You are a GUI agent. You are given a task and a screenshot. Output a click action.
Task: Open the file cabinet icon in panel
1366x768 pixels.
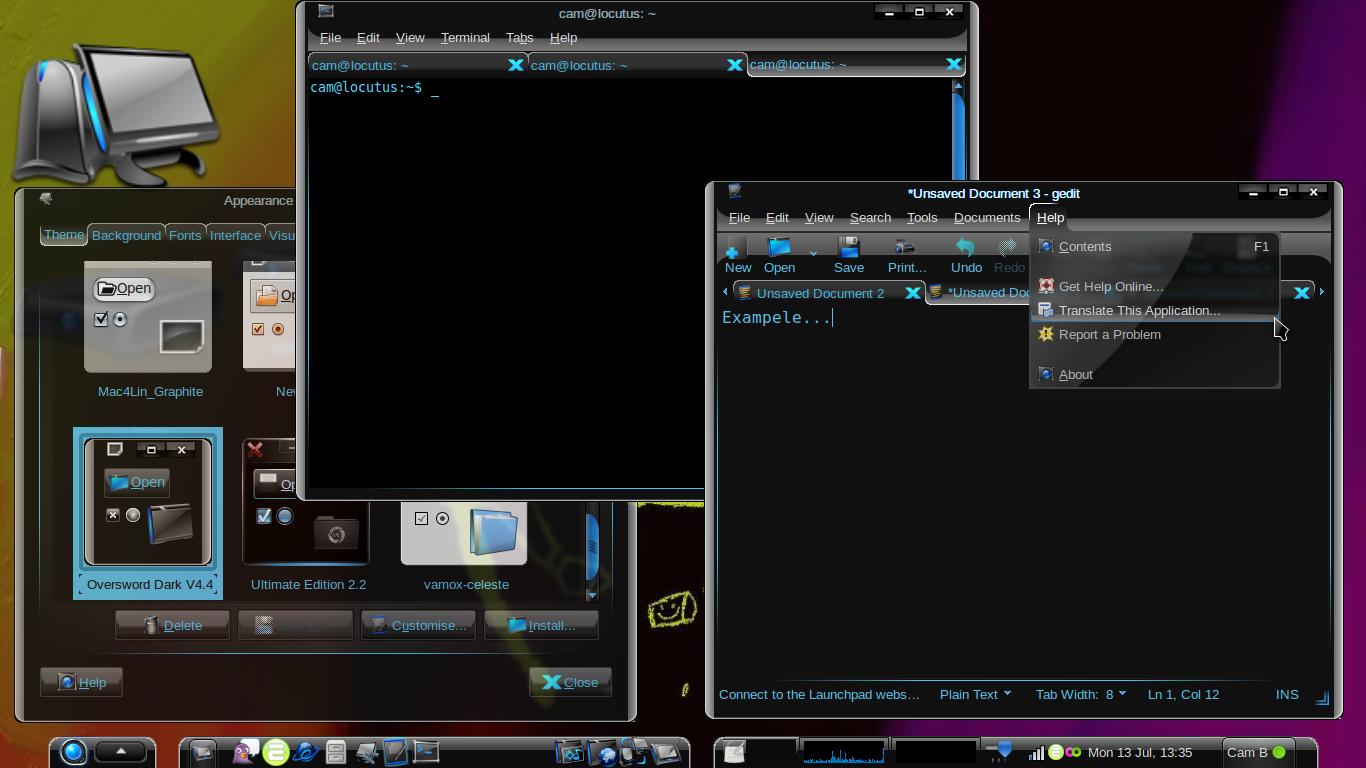[336, 752]
